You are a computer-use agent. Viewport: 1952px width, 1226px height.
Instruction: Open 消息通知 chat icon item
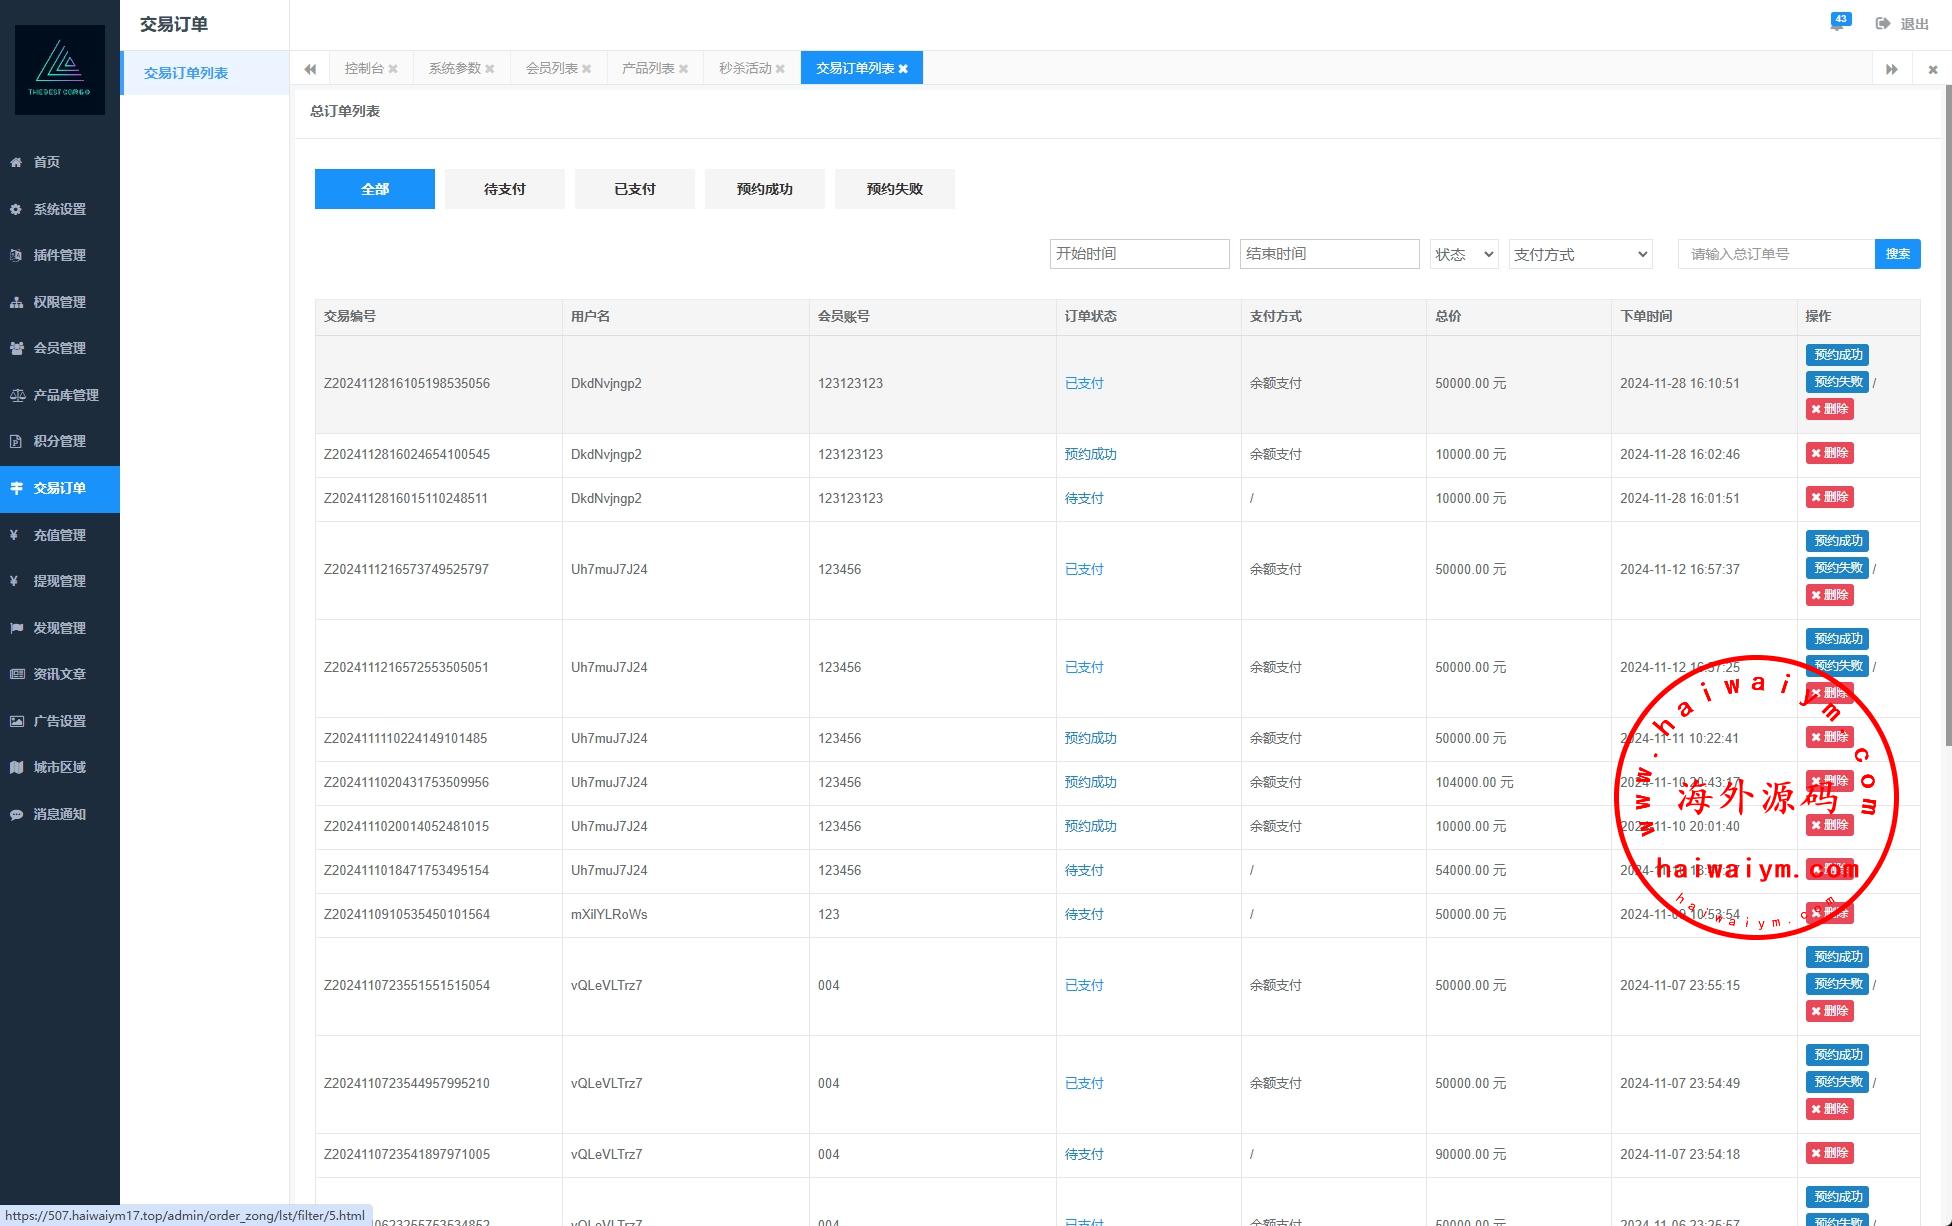click(59, 814)
